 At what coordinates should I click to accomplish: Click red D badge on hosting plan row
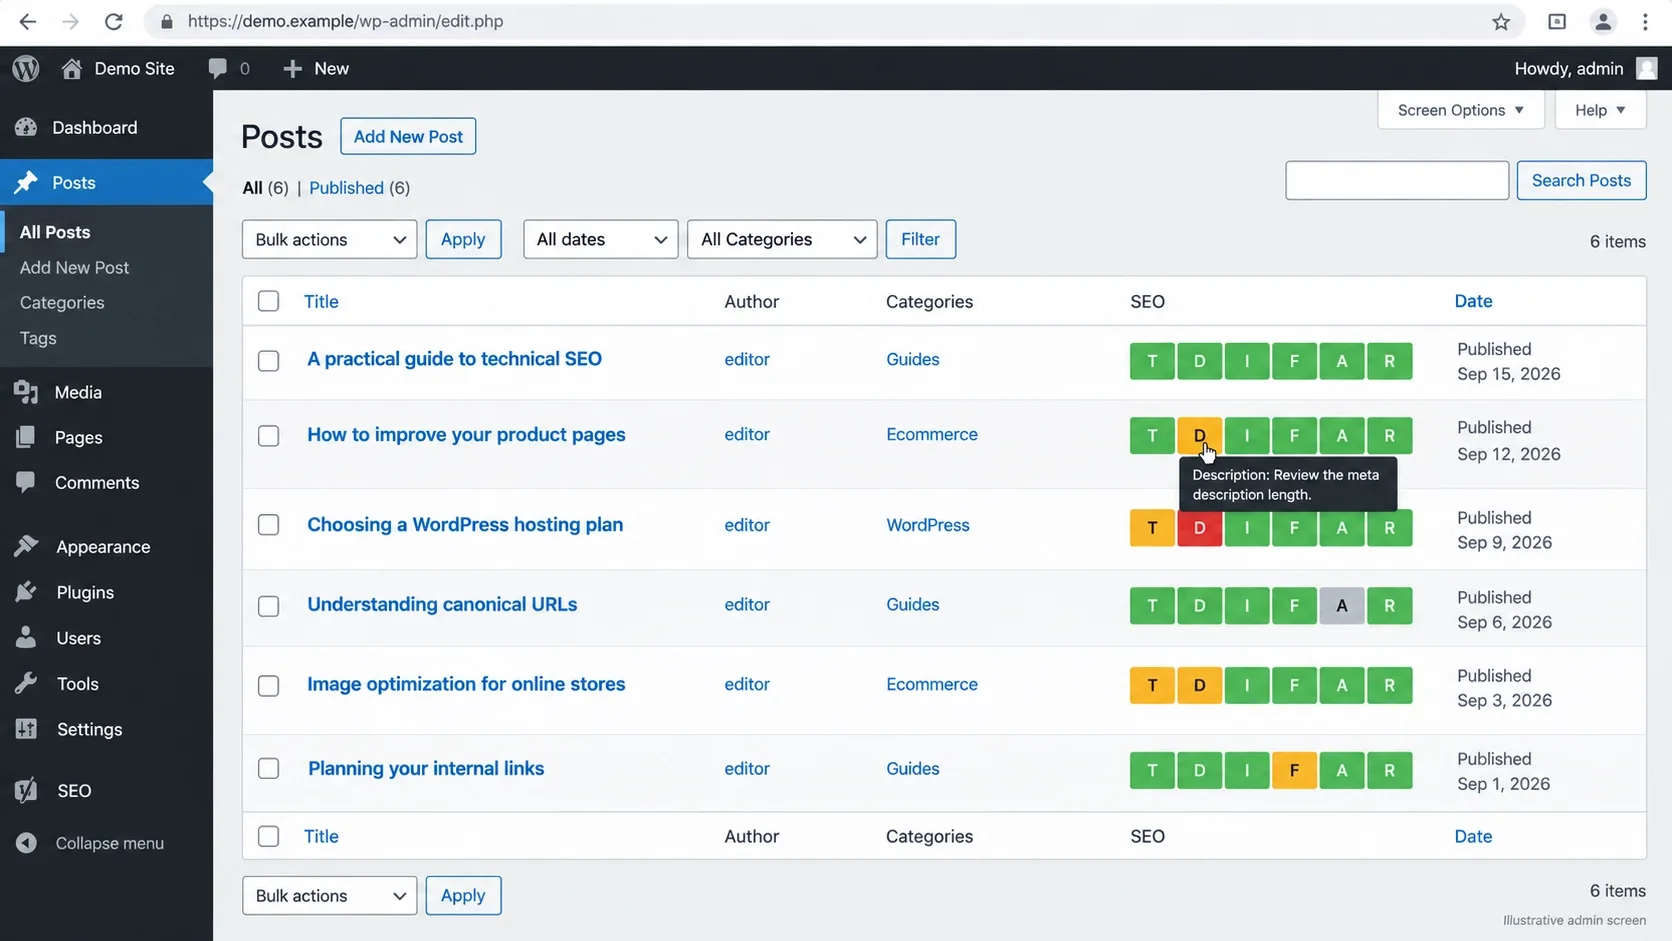[x=1199, y=527]
